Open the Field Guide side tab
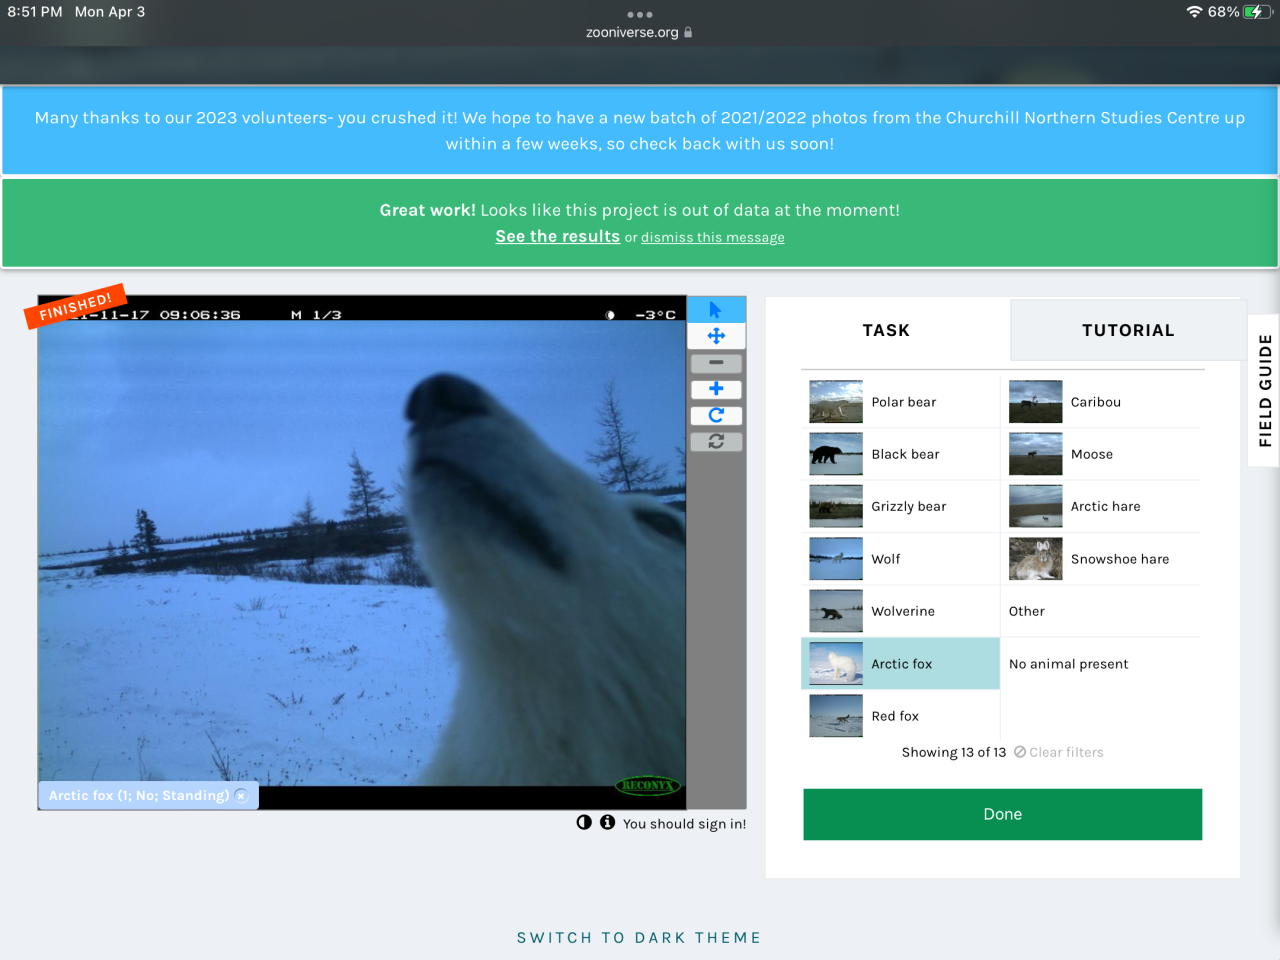The height and width of the screenshot is (960, 1280). [x=1265, y=390]
